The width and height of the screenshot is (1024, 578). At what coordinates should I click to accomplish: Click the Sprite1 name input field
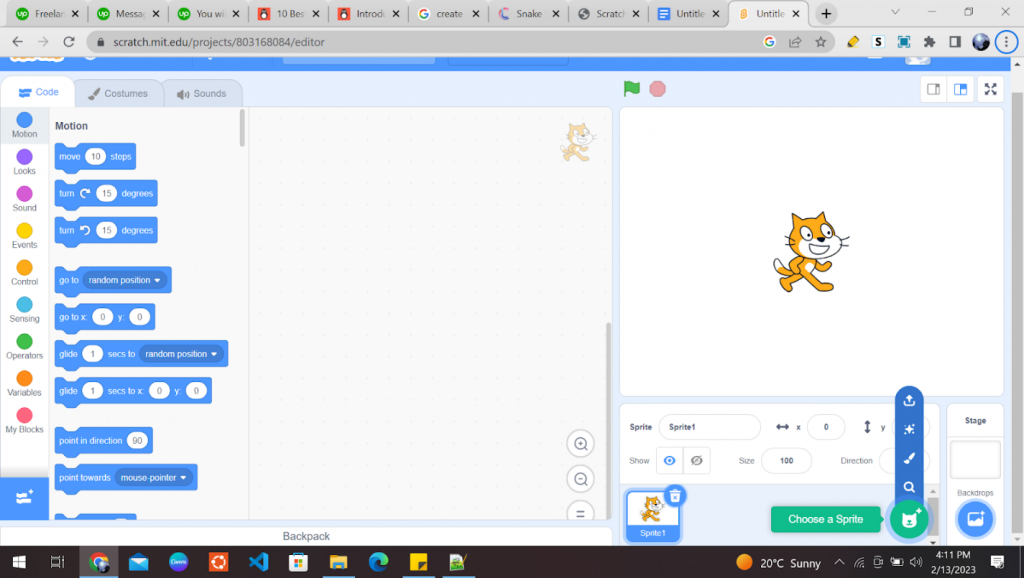click(710, 427)
